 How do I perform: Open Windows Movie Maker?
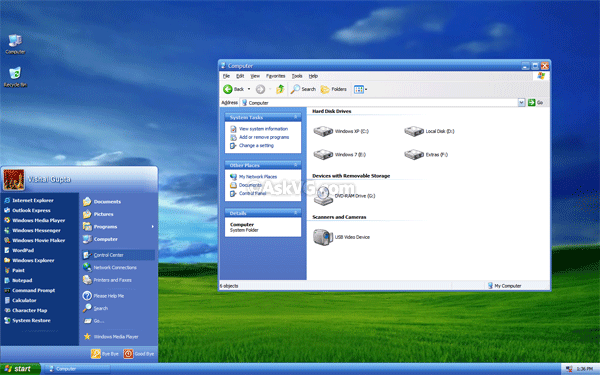[x=34, y=240]
